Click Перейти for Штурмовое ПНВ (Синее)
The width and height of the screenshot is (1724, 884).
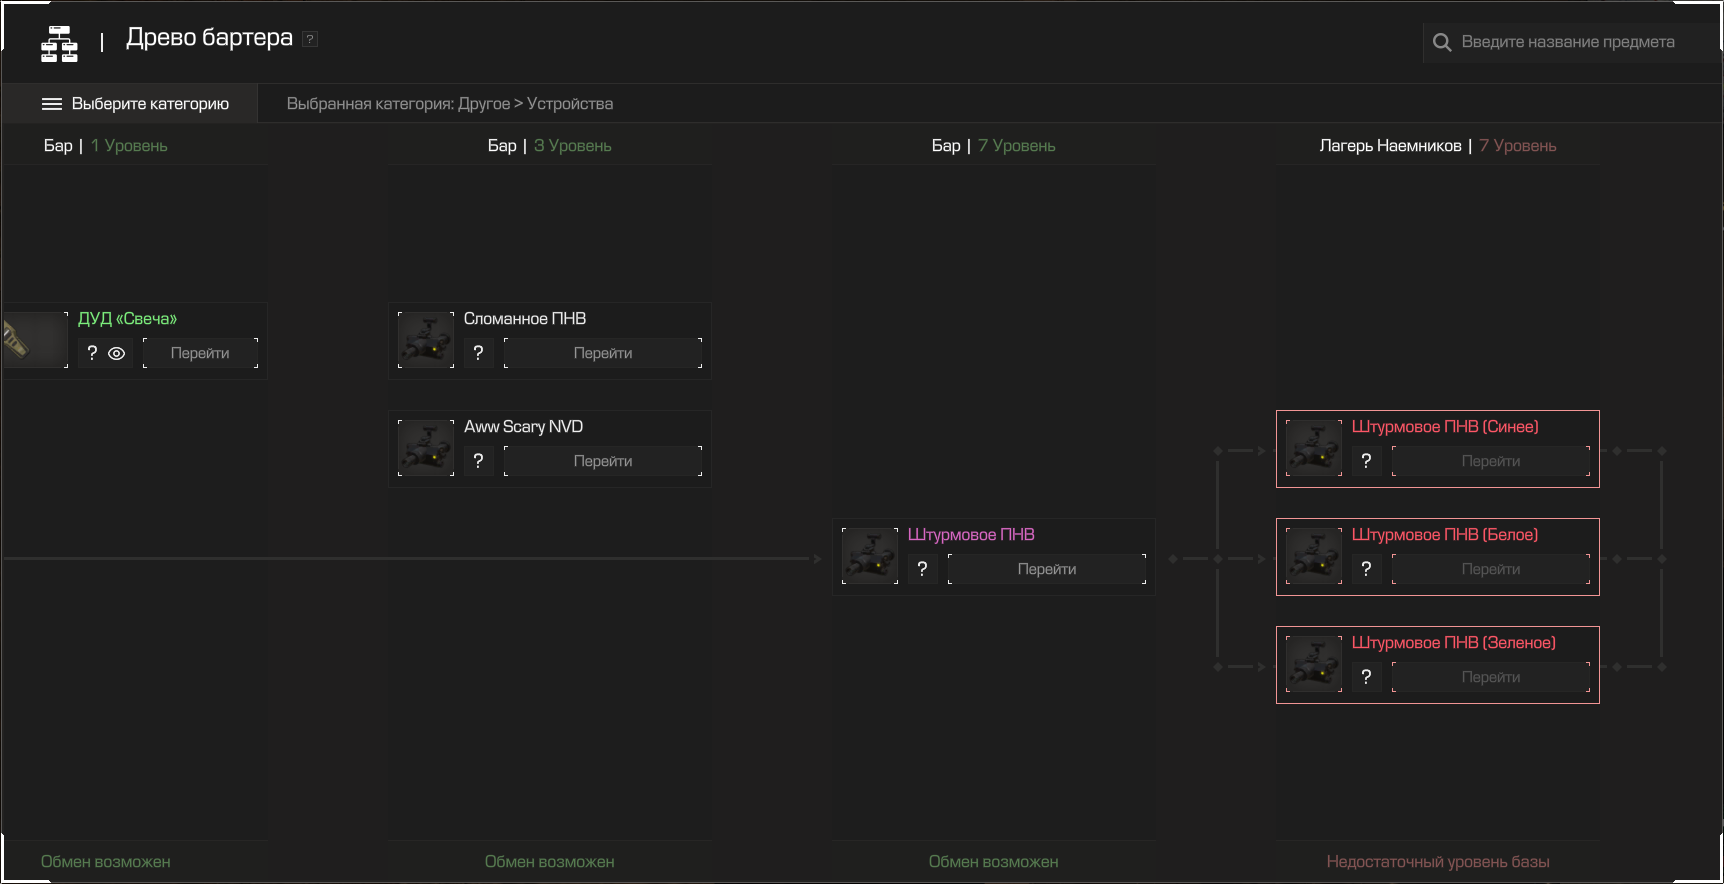[x=1491, y=461]
